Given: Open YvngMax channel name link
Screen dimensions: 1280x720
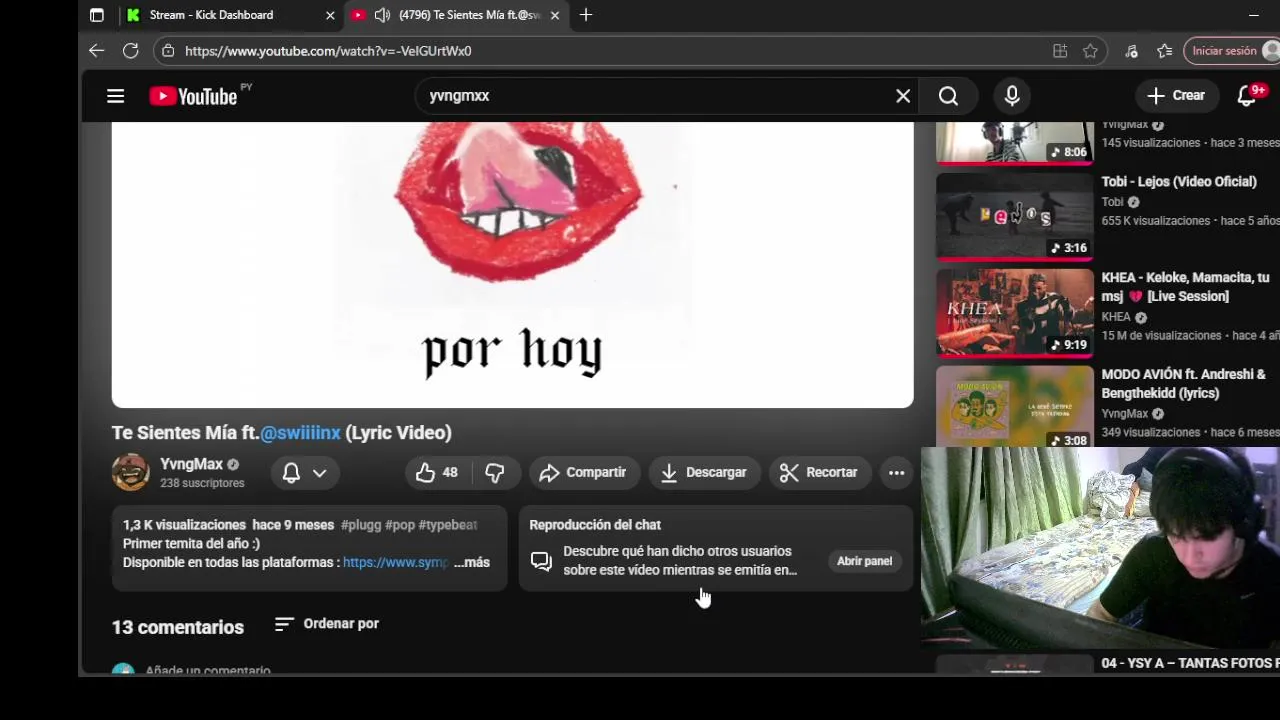Looking at the screenshot, I should click(x=191, y=464).
